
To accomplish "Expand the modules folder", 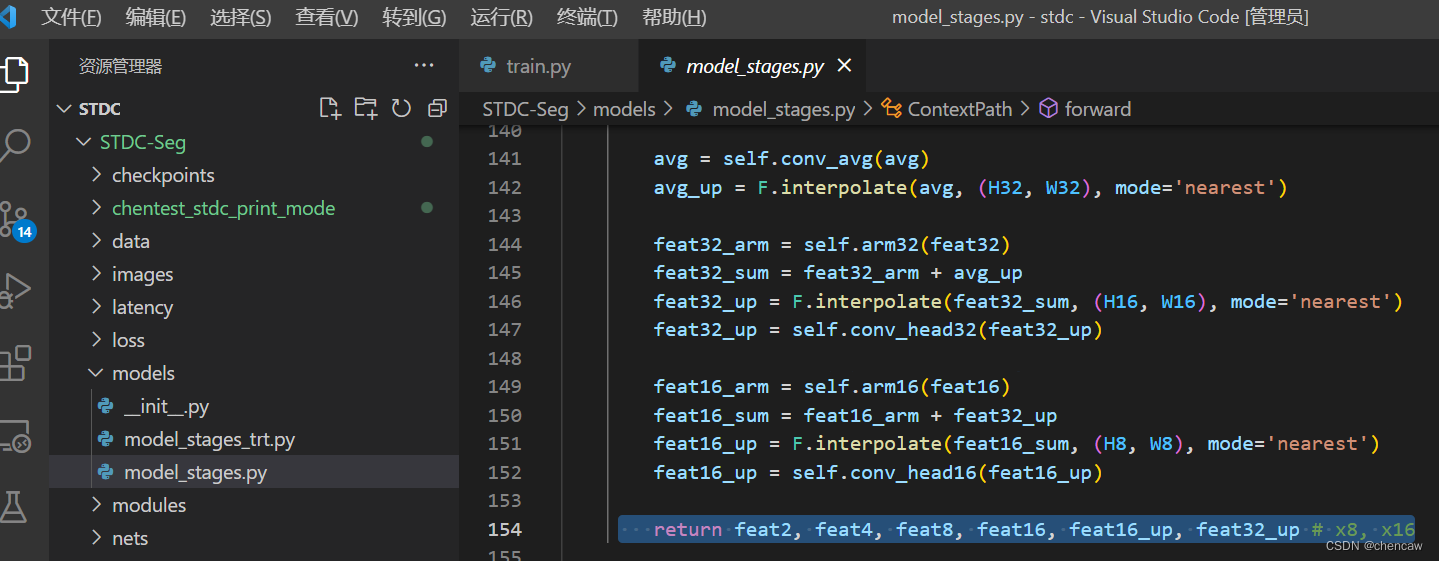I will [96, 505].
